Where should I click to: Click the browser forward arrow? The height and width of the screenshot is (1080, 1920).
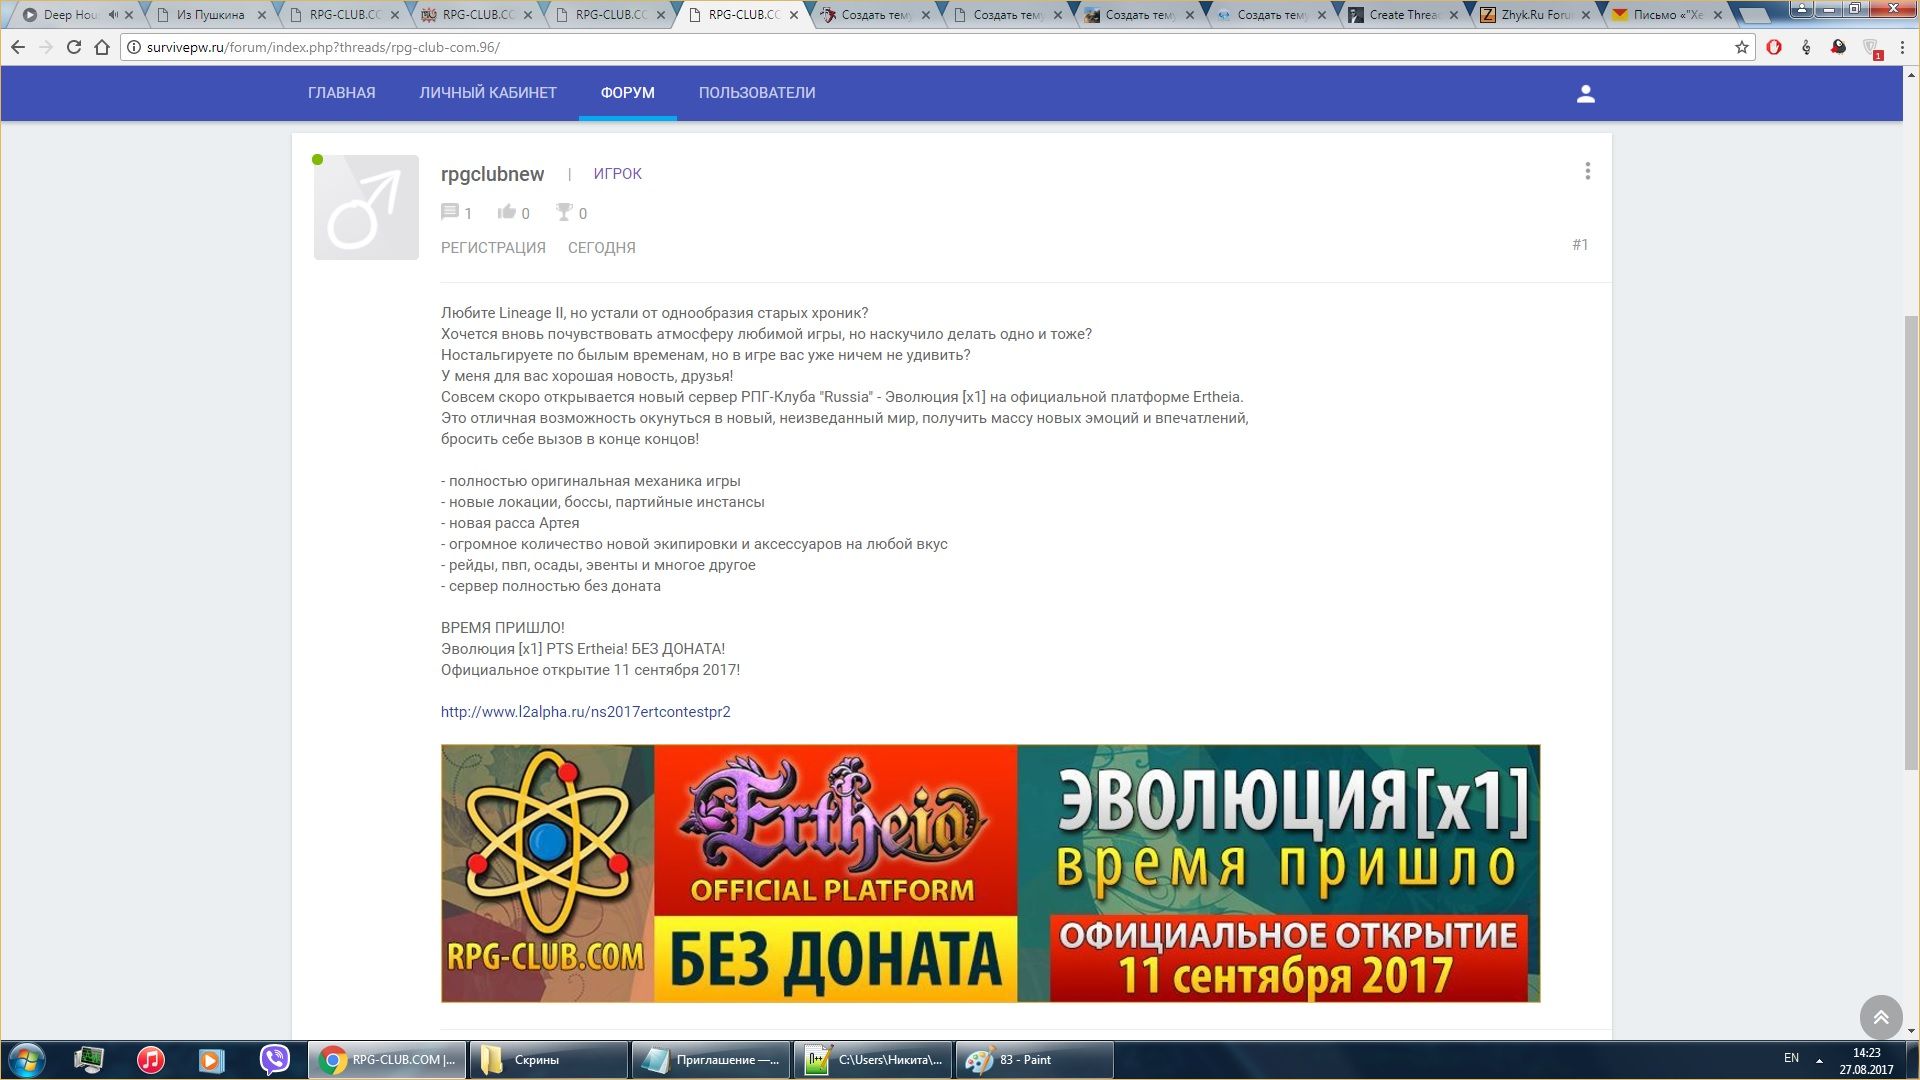tap(46, 47)
